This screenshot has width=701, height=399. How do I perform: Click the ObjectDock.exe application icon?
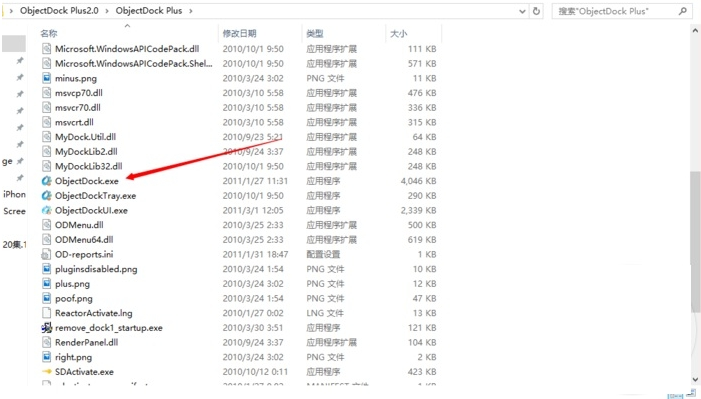point(46,181)
